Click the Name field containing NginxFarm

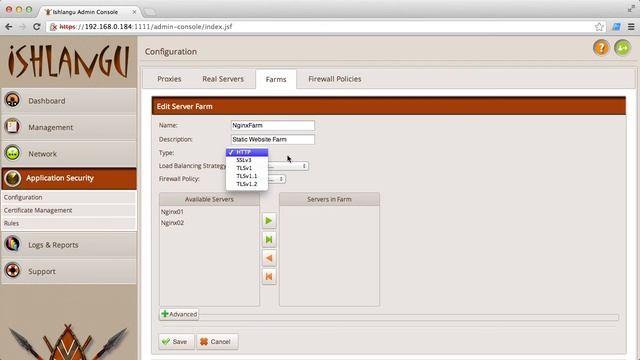[273, 125]
